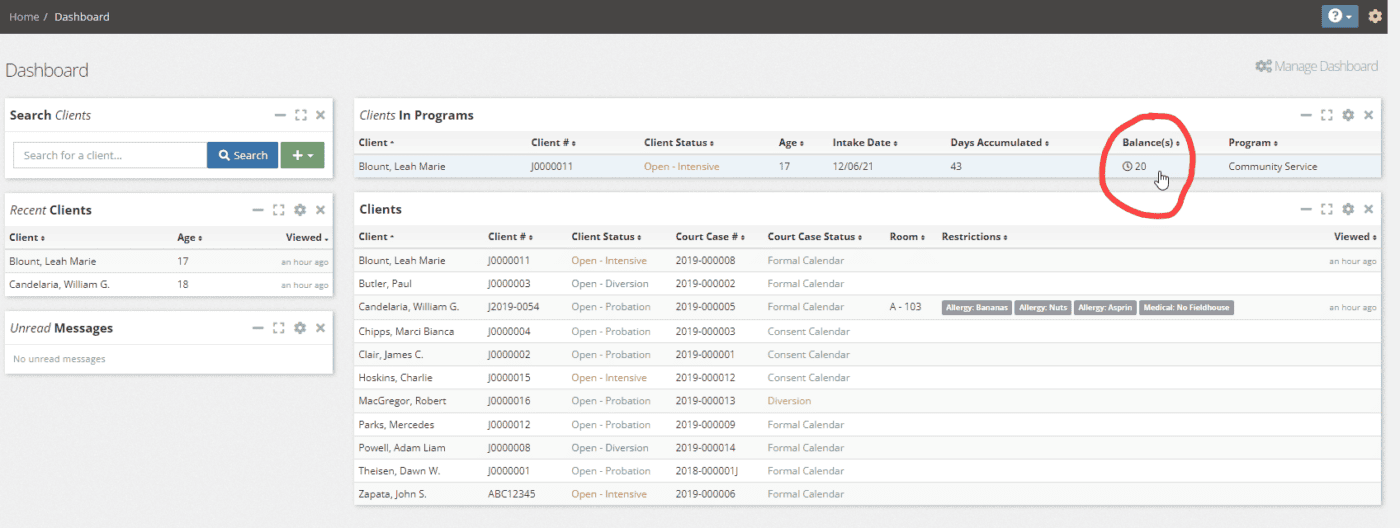The height and width of the screenshot is (528, 1400).
Task: Collapse the Search Clients panel
Action: (x=281, y=115)
